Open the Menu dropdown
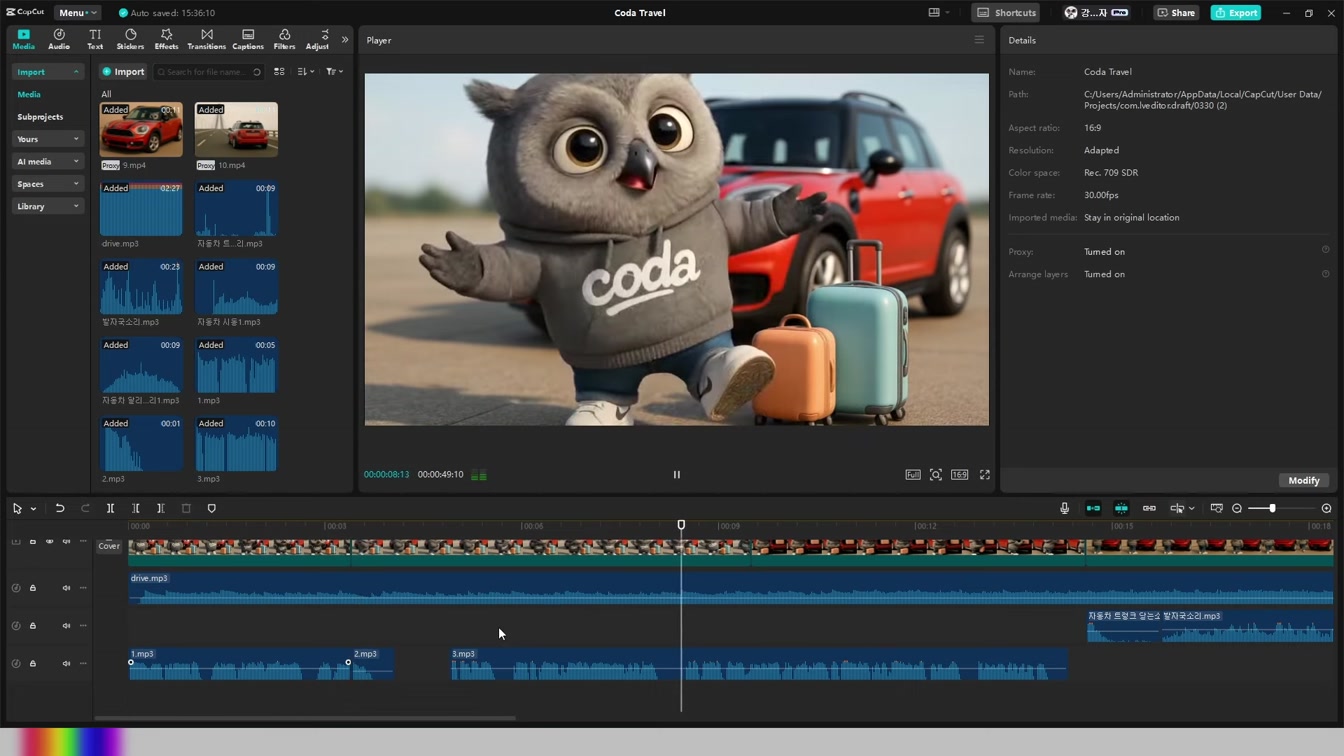Image resolution: width=1344 pixels, height=756 pixels. 76,13
